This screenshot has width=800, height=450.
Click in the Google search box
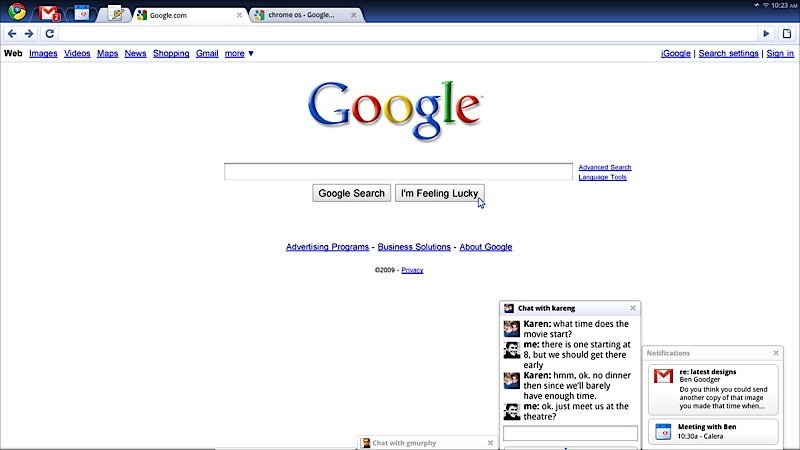click(x=398, y=172)
